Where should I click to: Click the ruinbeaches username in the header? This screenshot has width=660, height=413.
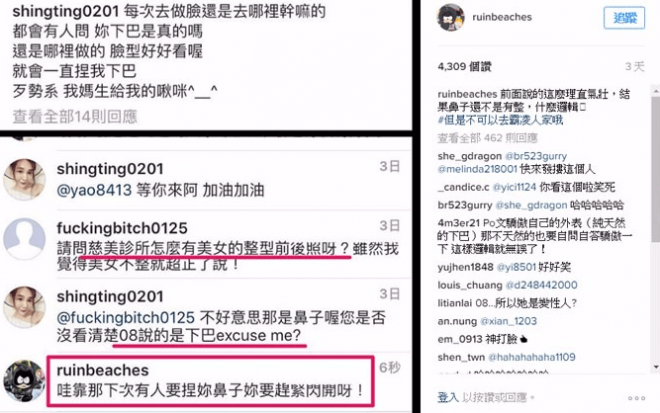(x=502, y=17)
